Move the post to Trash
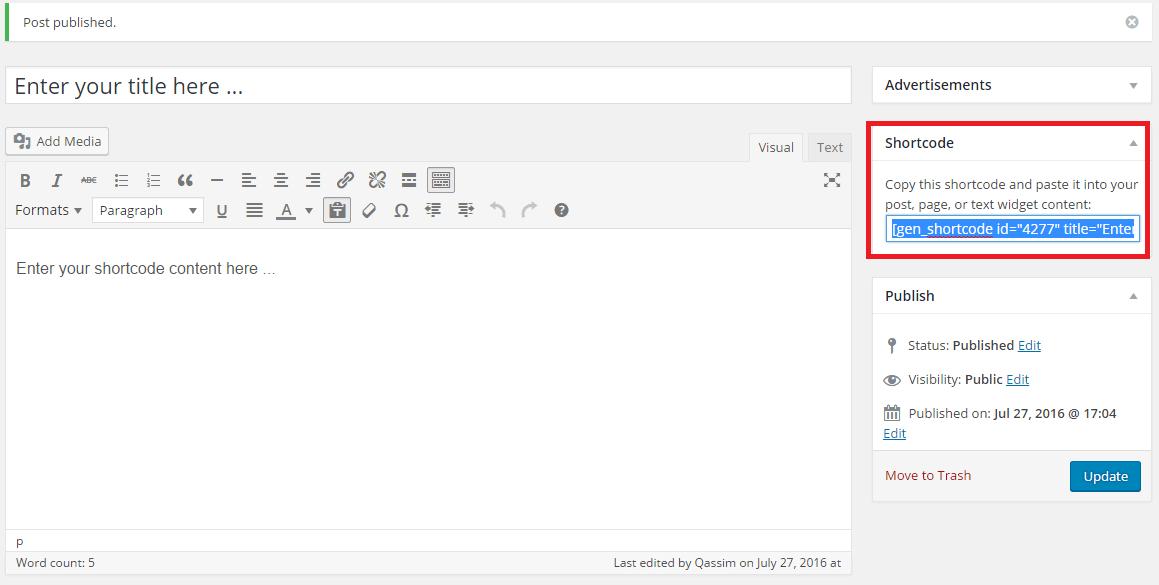1159x585 pixels. pos(928,476)
